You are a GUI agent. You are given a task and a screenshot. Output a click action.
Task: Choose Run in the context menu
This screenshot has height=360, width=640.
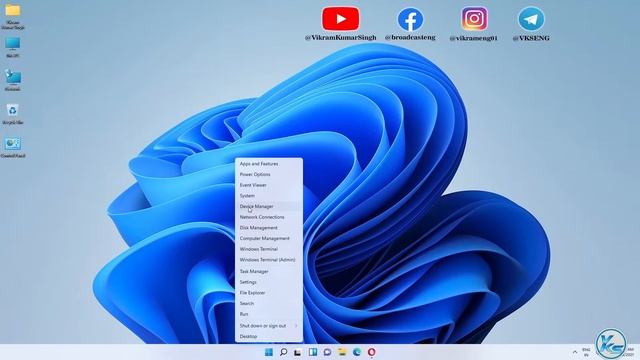point(269,314)
